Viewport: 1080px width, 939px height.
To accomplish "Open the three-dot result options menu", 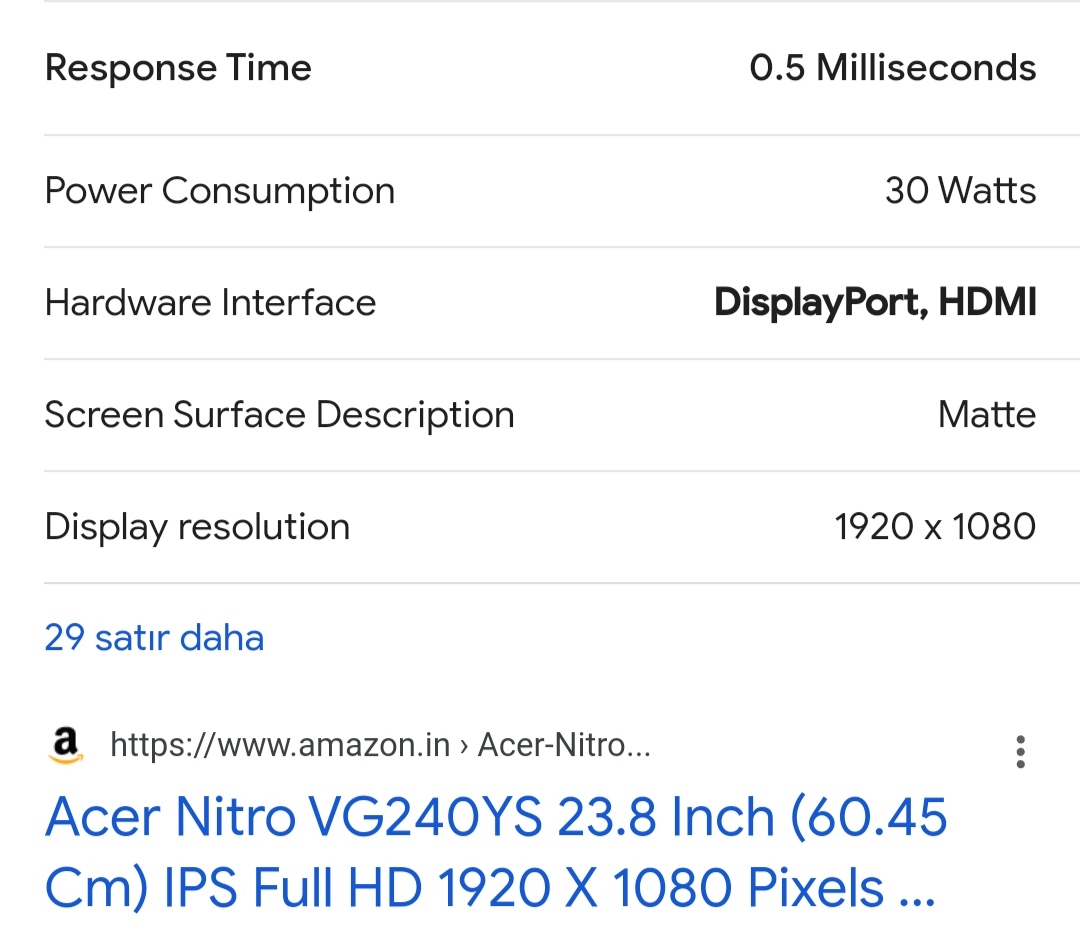I will pos(1020,751).
